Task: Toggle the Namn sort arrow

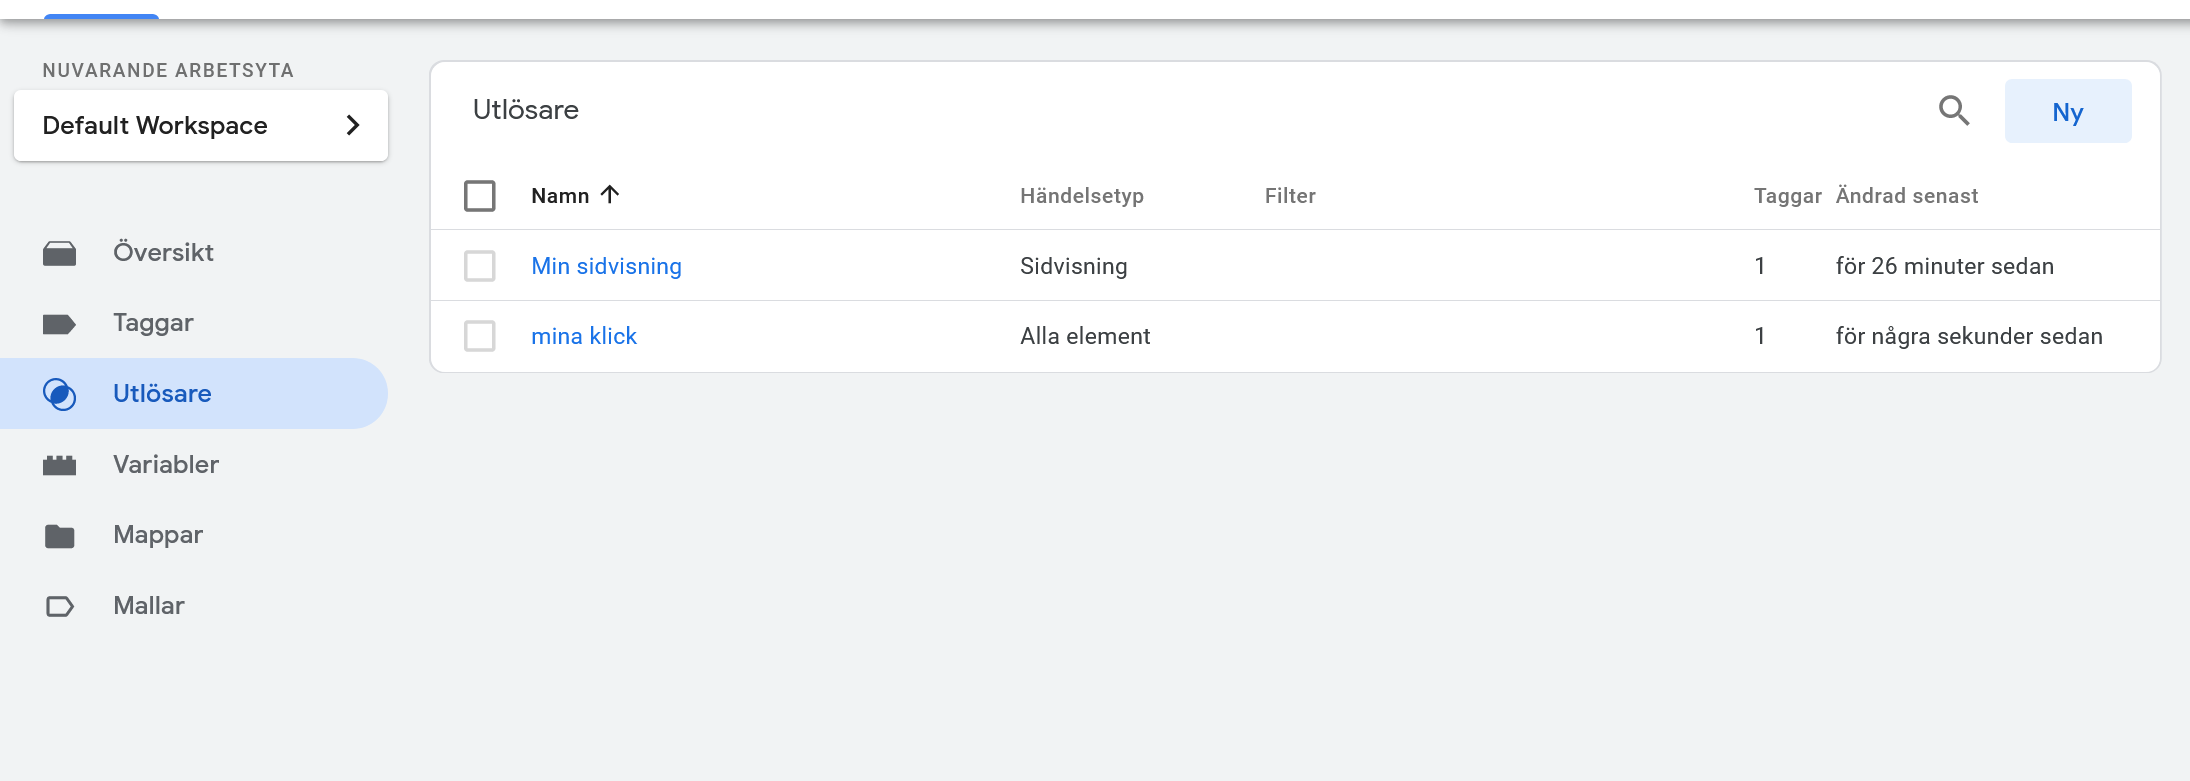Action: click(x=610, y=194)
